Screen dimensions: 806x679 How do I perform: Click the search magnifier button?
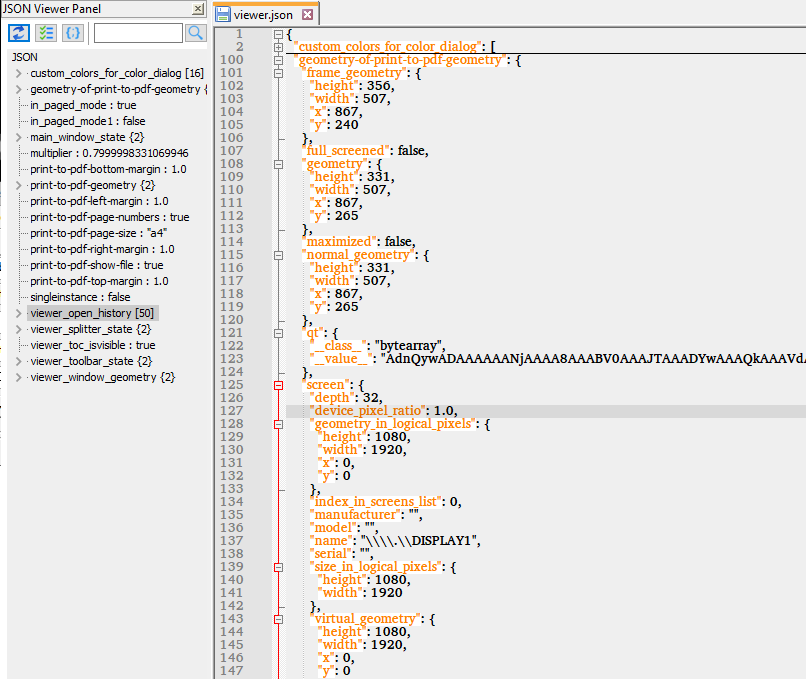195,33
